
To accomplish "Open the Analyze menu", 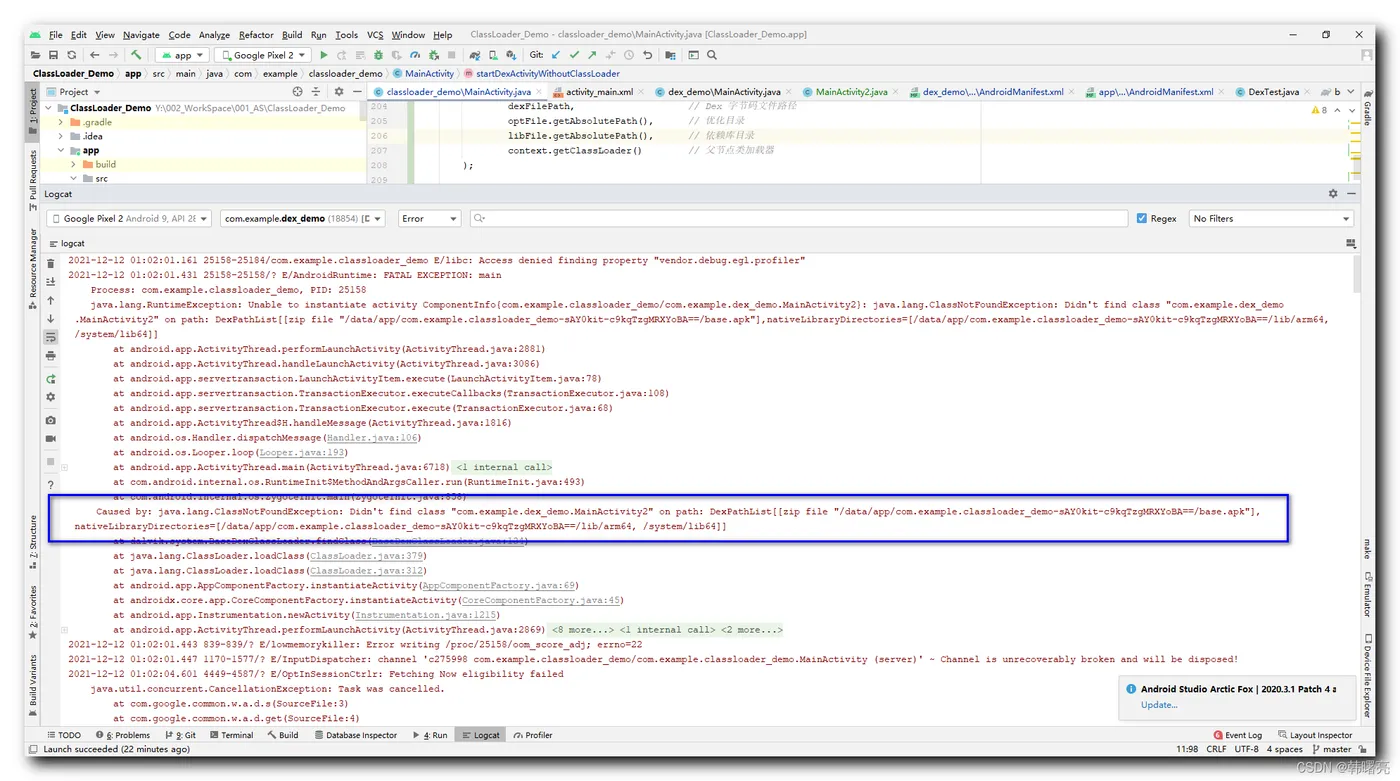I will (214, 35).
